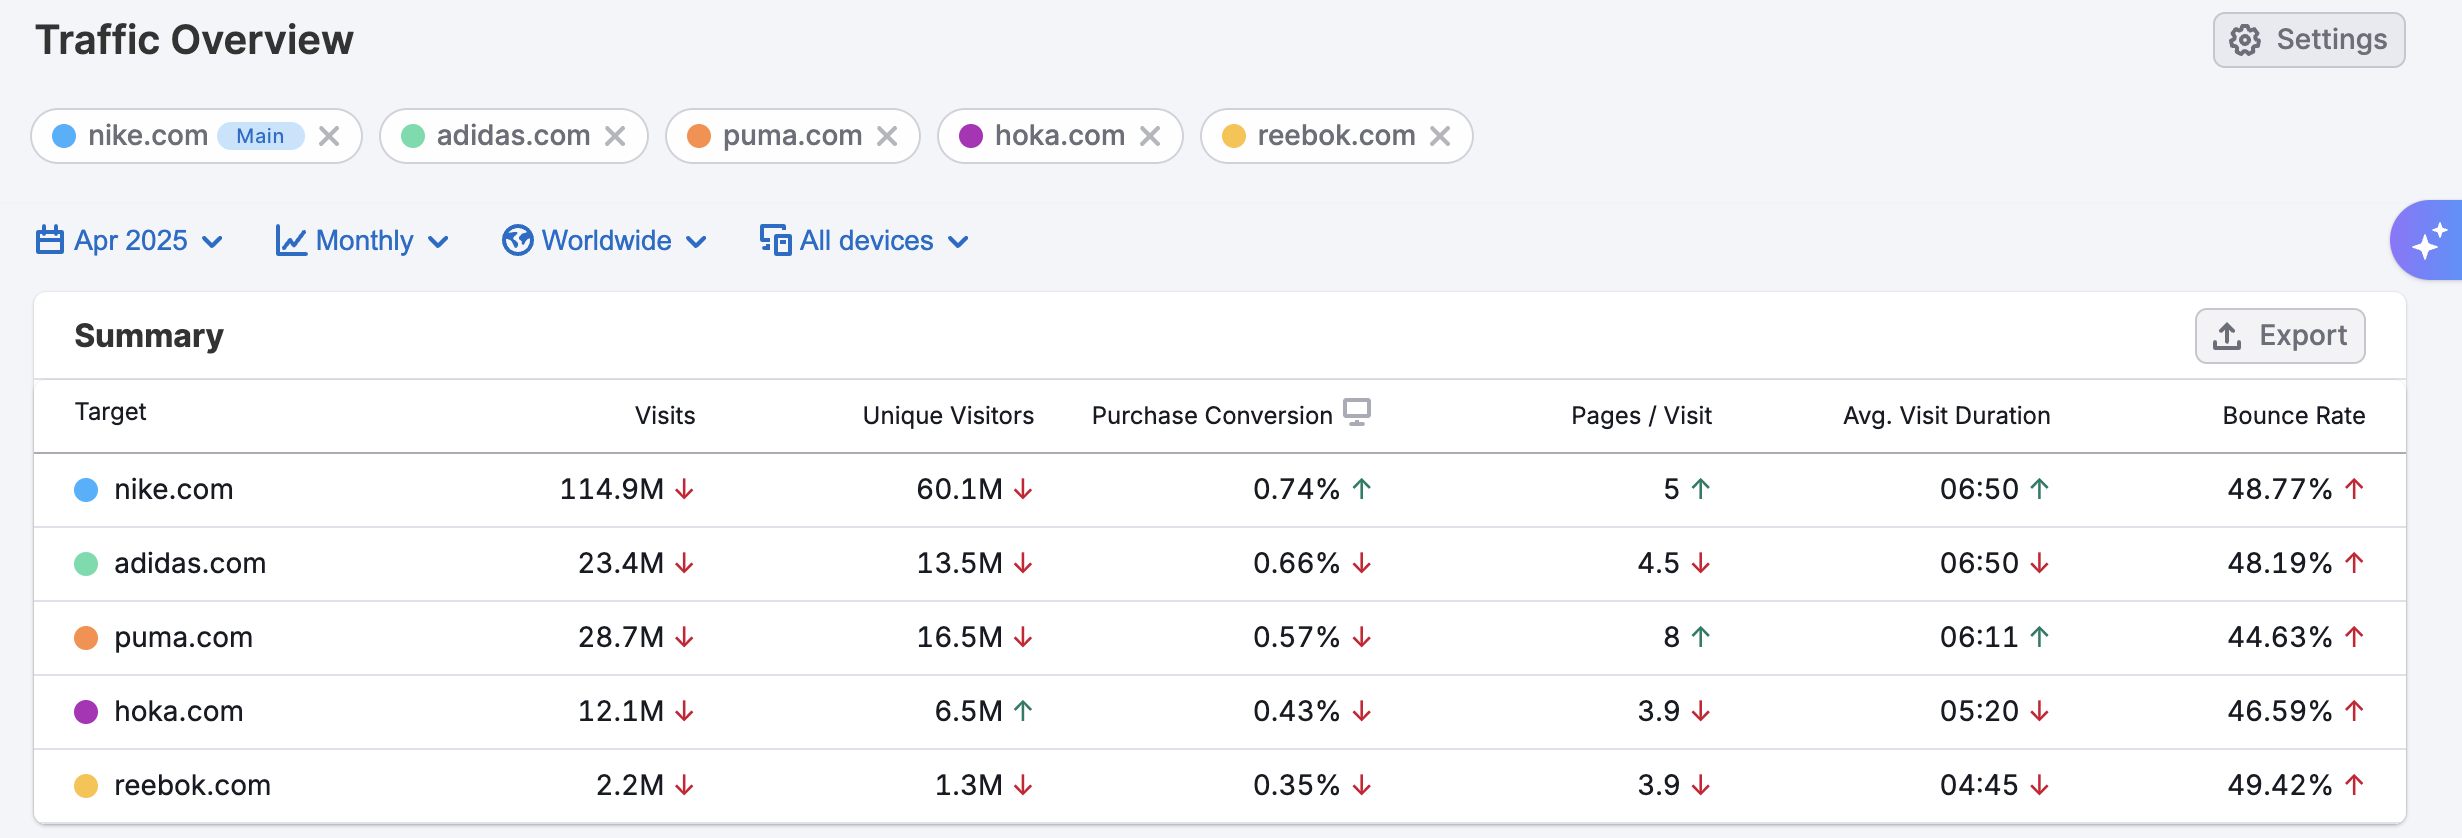Select the nike.com row in Summary
This screenshot has height=838, width=2462.
pyautogui.click(x=173, y=490)
